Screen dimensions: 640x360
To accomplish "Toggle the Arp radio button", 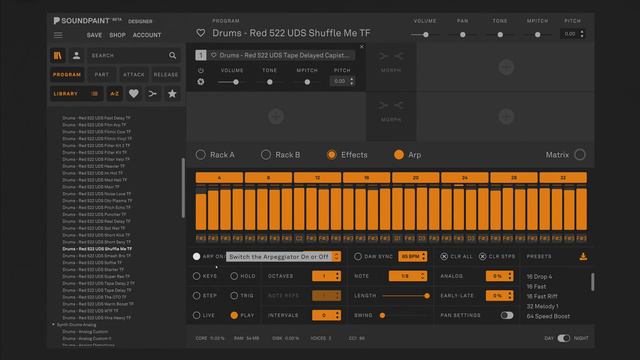I will (x=399, y=155).
